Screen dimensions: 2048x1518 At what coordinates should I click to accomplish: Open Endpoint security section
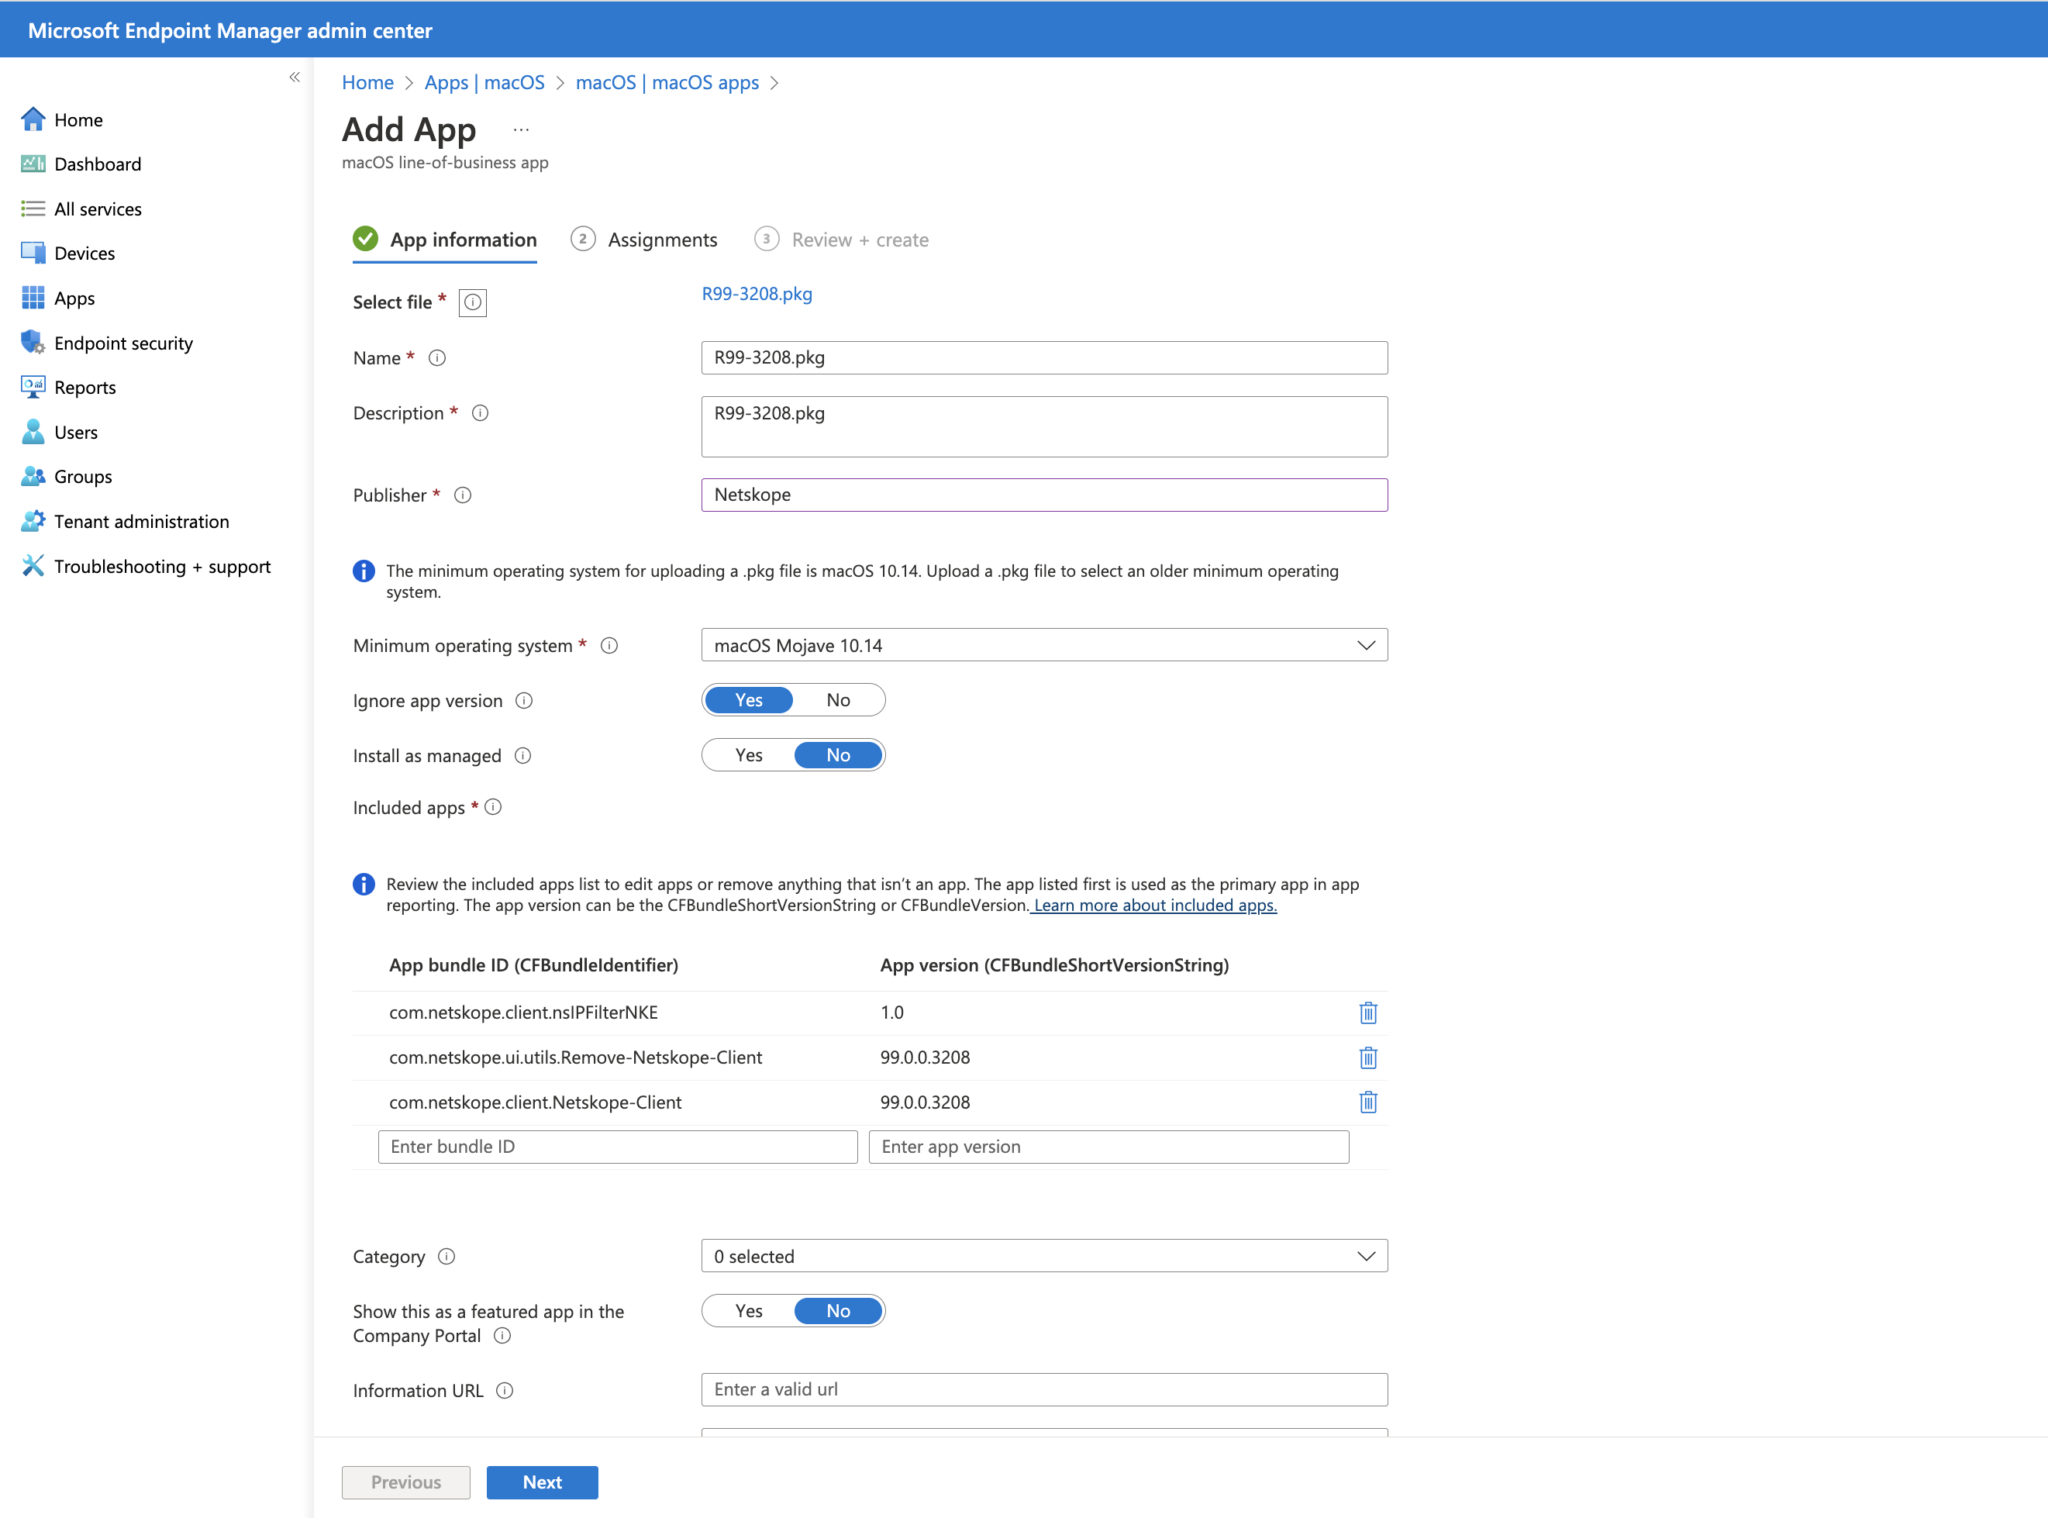point(123,342)
